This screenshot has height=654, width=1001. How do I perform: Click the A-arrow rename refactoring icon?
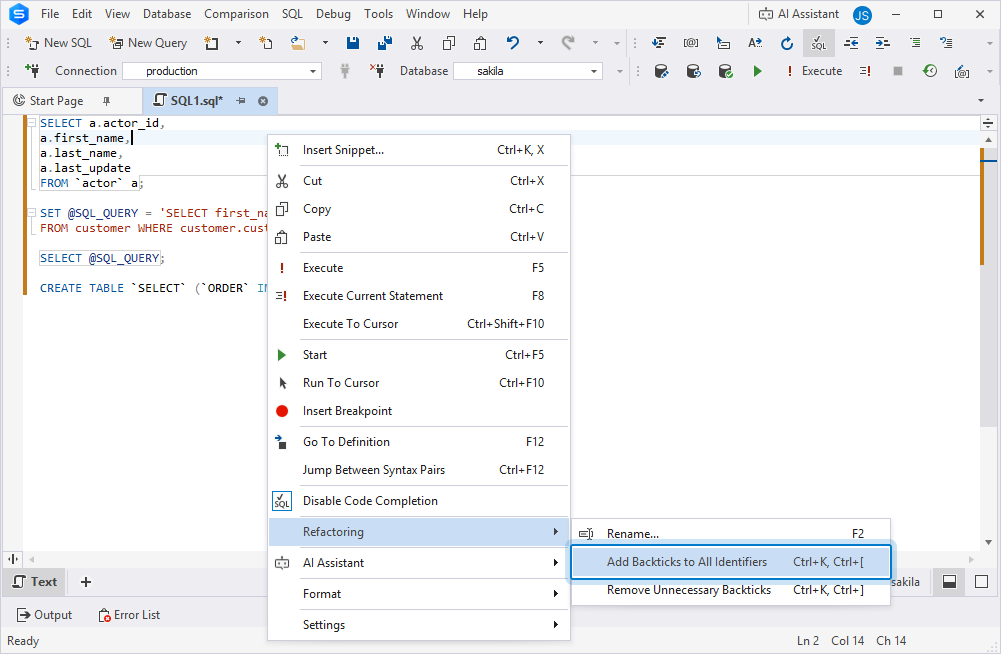coord(755,43)
